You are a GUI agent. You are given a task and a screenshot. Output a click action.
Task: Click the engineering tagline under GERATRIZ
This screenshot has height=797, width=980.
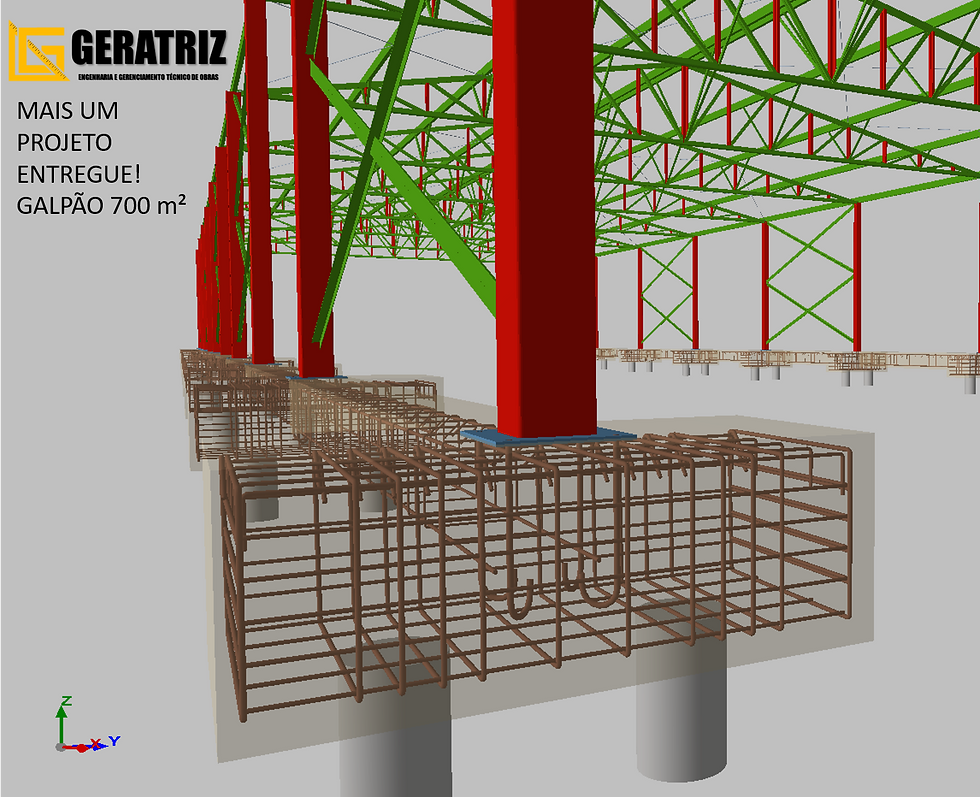click(x=148, y=77)
